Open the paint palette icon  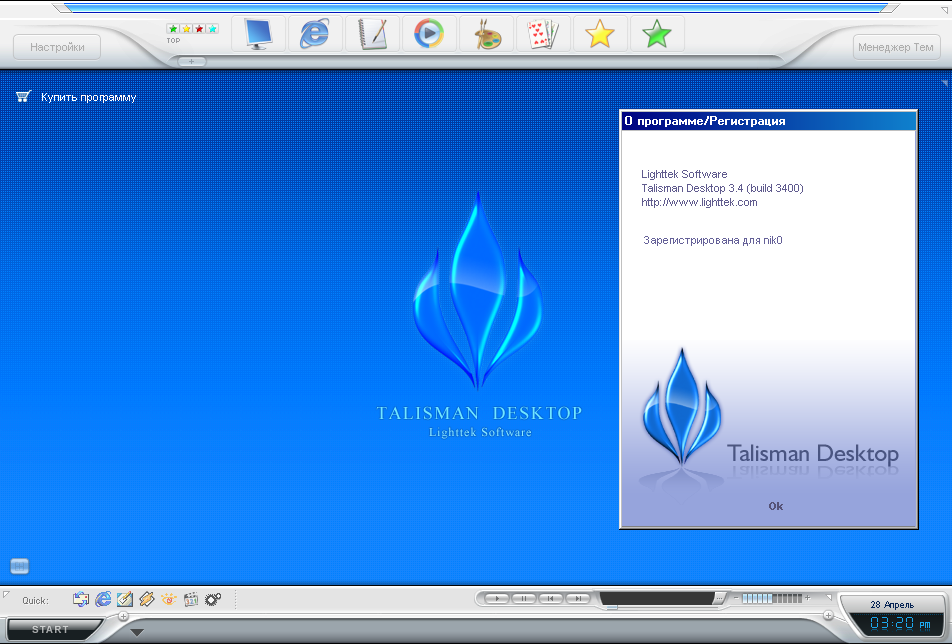click(487, 34)
